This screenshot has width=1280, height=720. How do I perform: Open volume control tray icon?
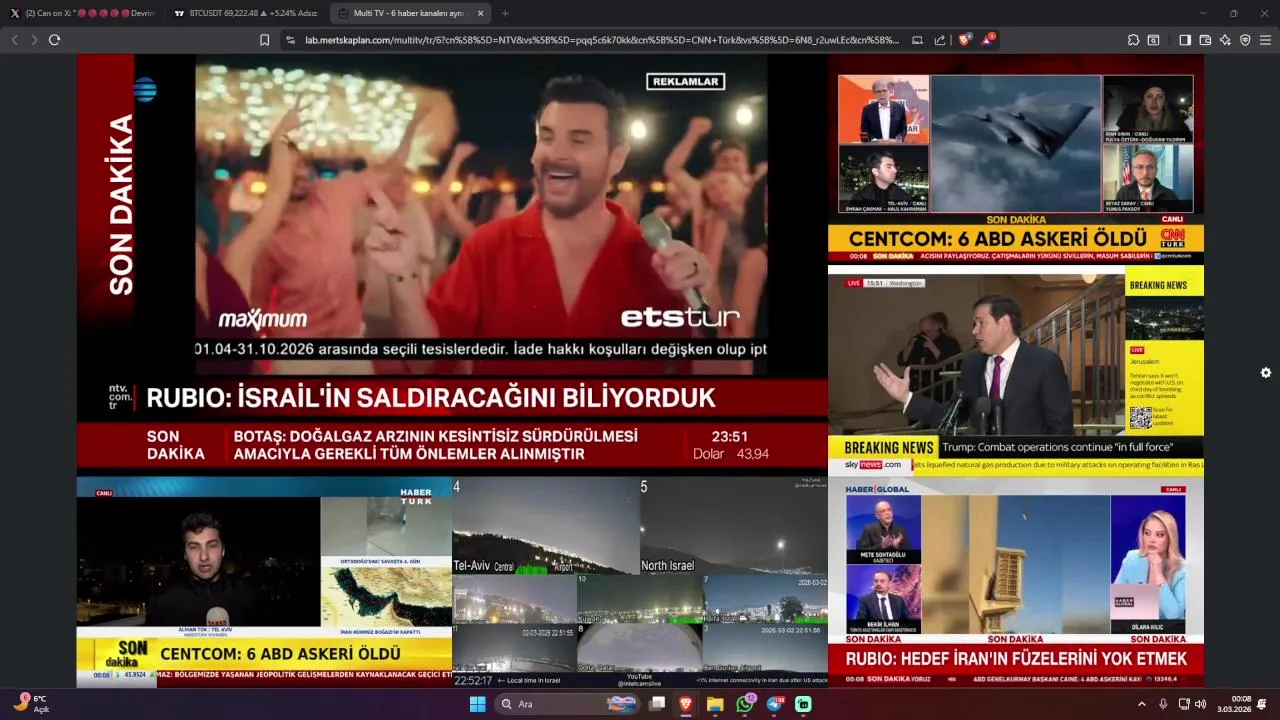coord(1200,704)
